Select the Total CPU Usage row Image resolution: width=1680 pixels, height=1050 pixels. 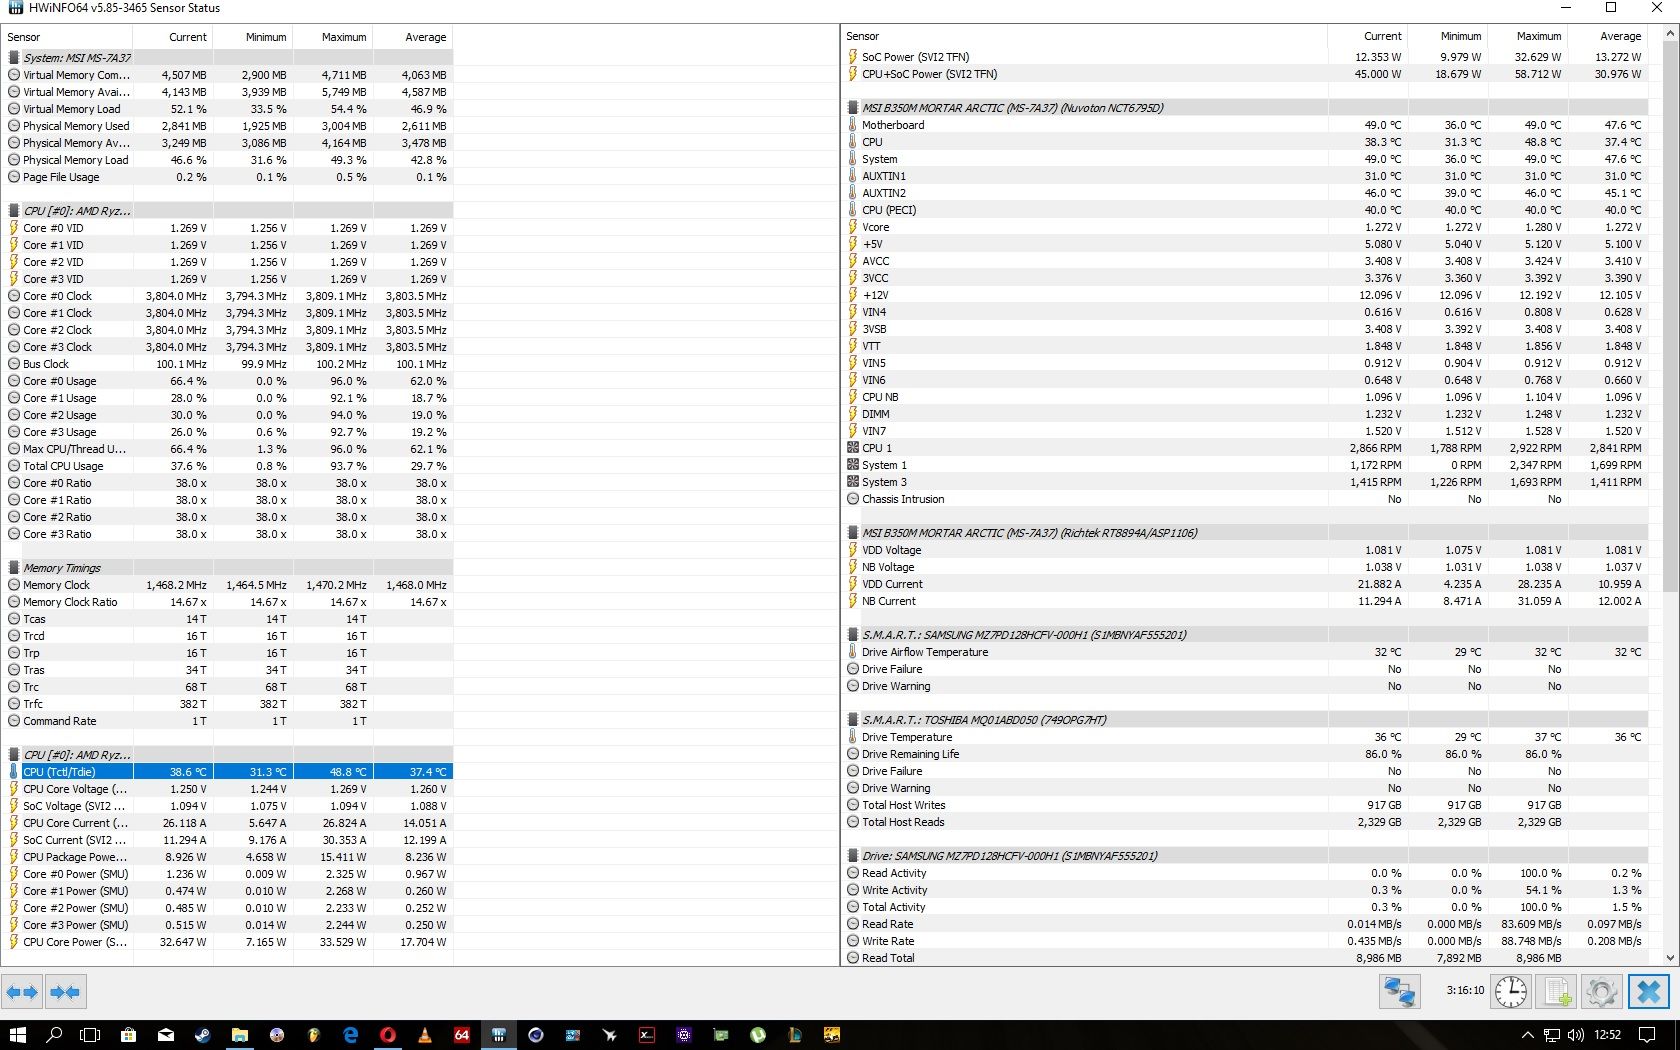[x=229, y=465]
